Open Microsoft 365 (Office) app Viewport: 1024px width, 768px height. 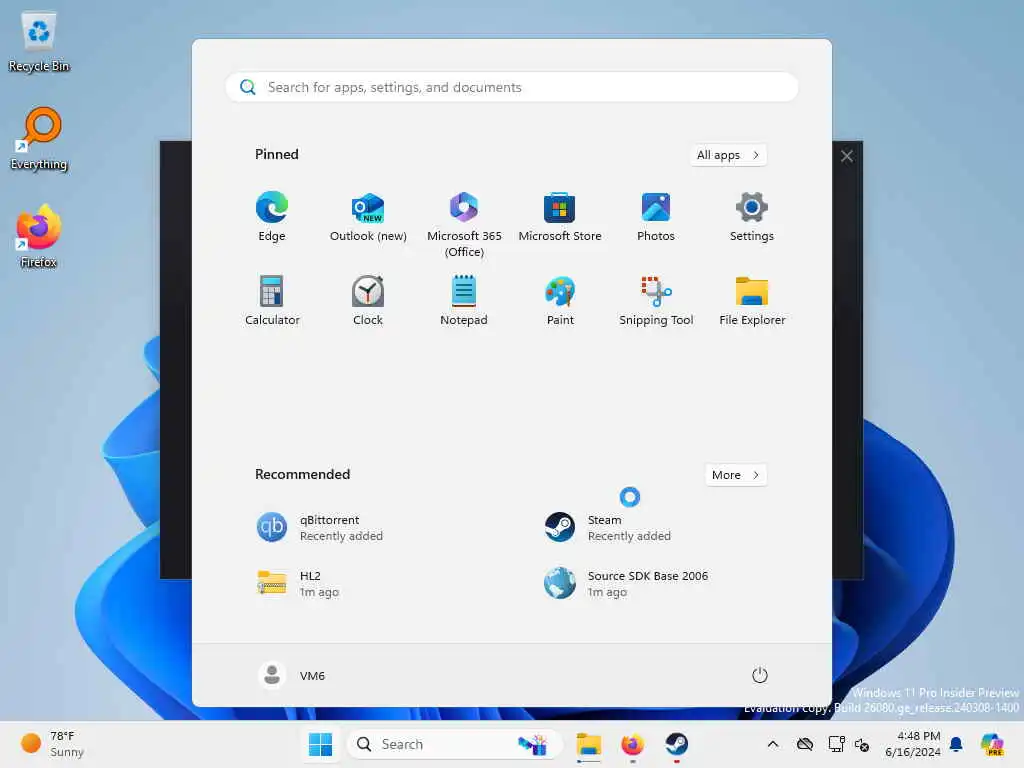464,225
